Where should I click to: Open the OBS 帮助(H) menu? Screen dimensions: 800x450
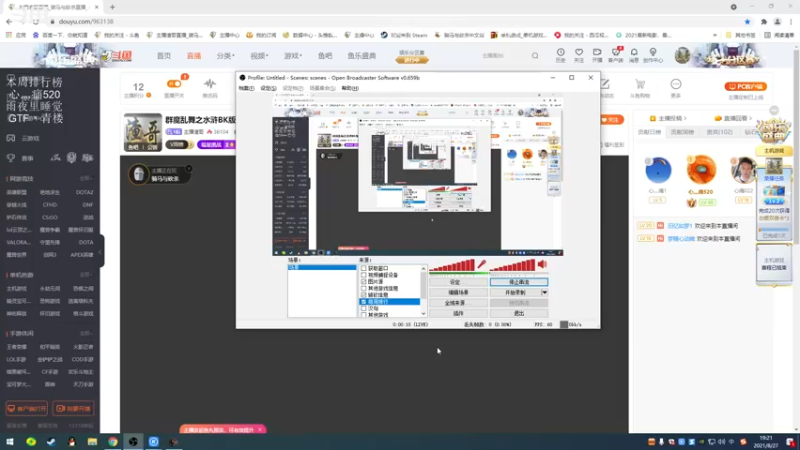[x=350, y=88]
